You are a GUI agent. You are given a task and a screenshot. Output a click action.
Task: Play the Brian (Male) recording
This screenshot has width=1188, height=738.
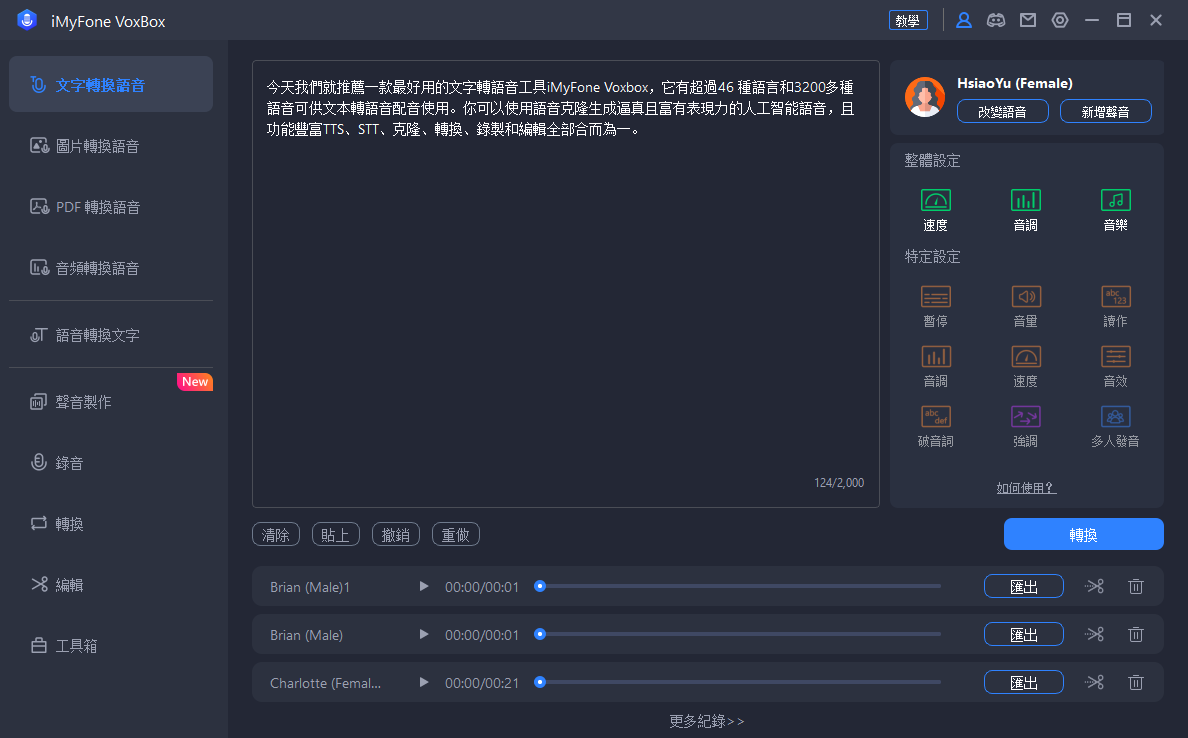[x=424, y=634]
